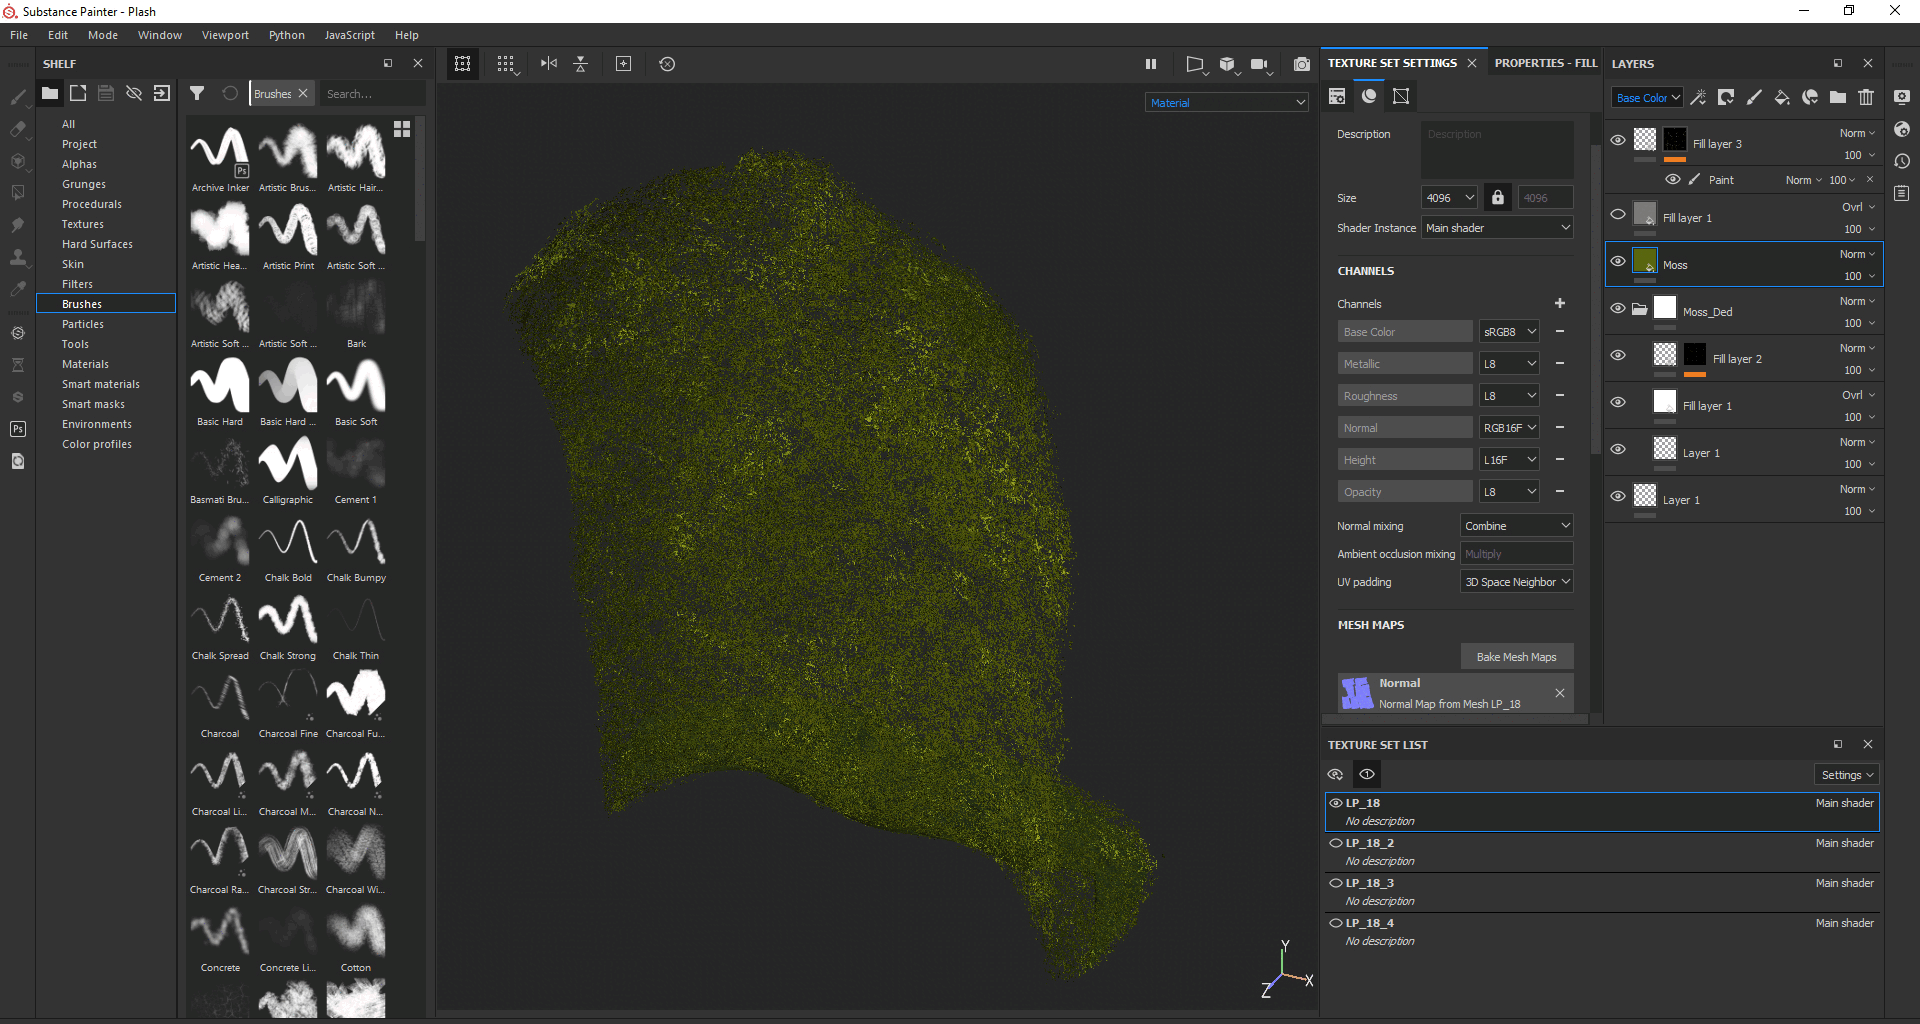
Task: Expand the UV padding dropdown
Action: [x=1516, y=582]
